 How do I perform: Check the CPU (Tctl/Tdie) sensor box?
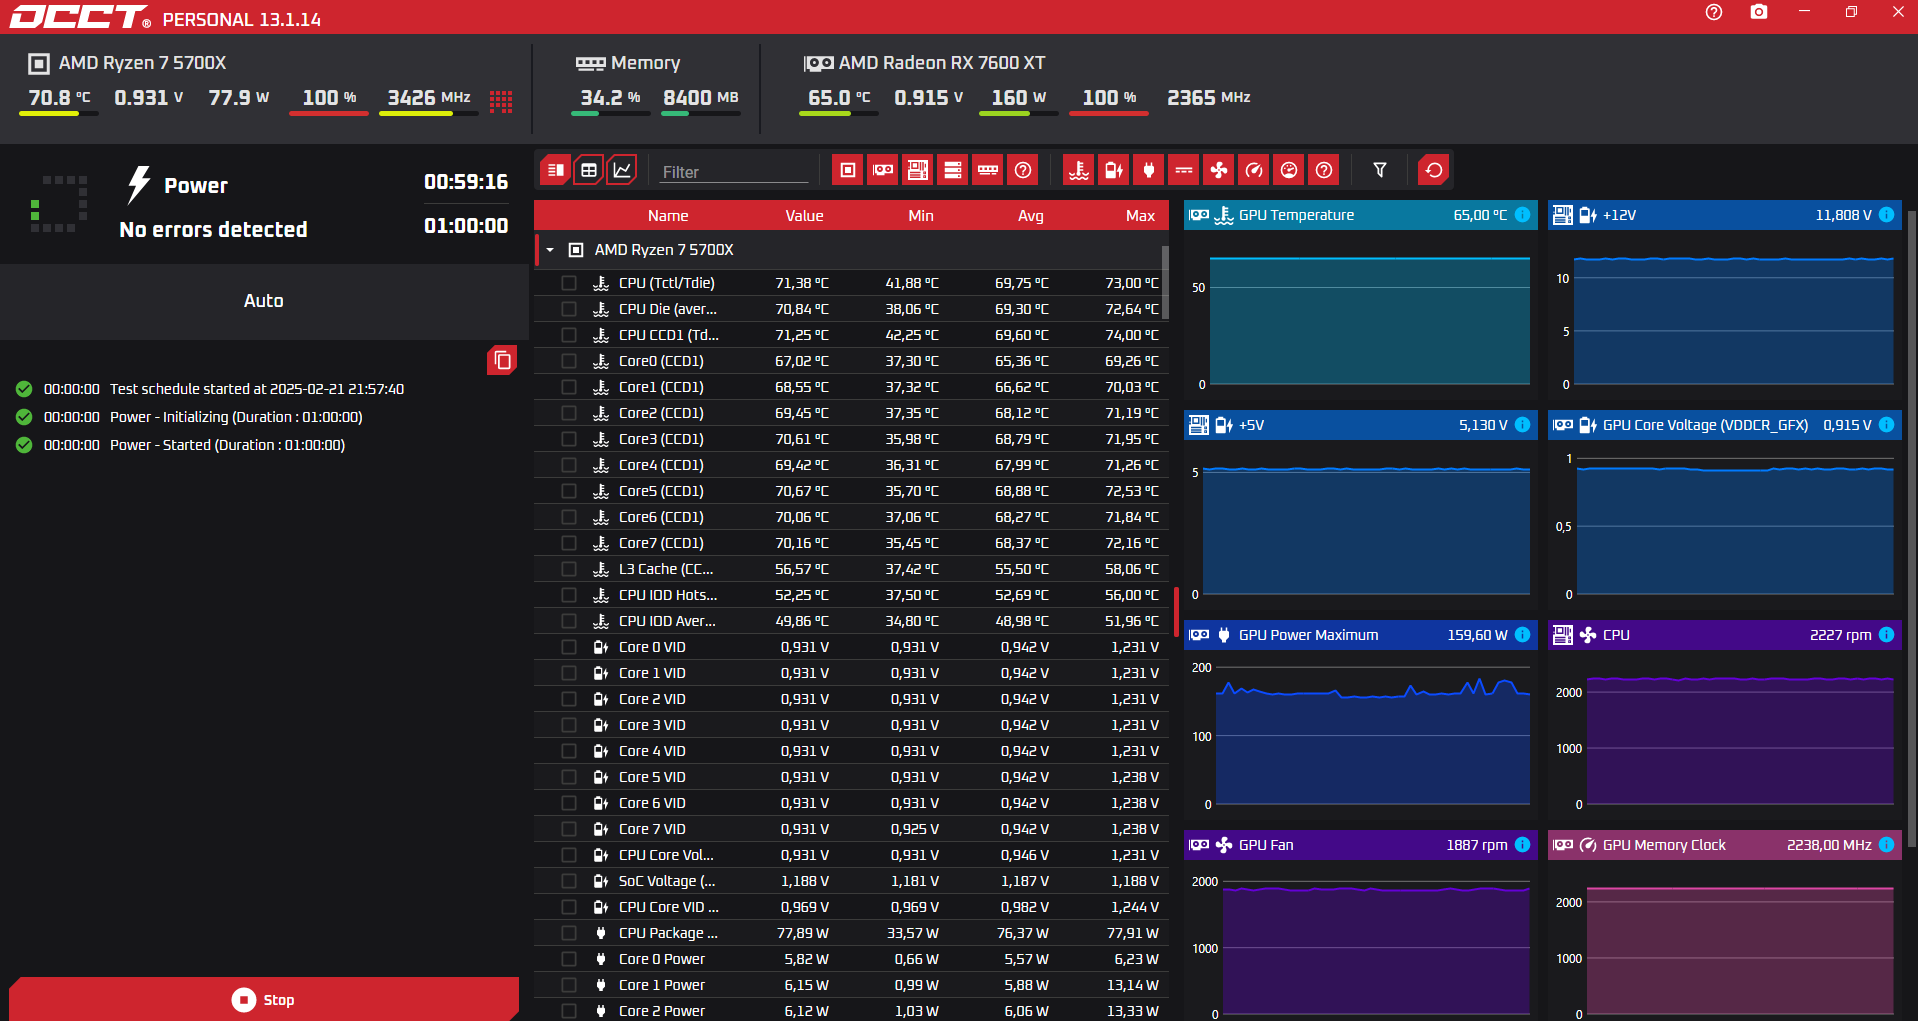pyautogui.click(x=569, y=283)
